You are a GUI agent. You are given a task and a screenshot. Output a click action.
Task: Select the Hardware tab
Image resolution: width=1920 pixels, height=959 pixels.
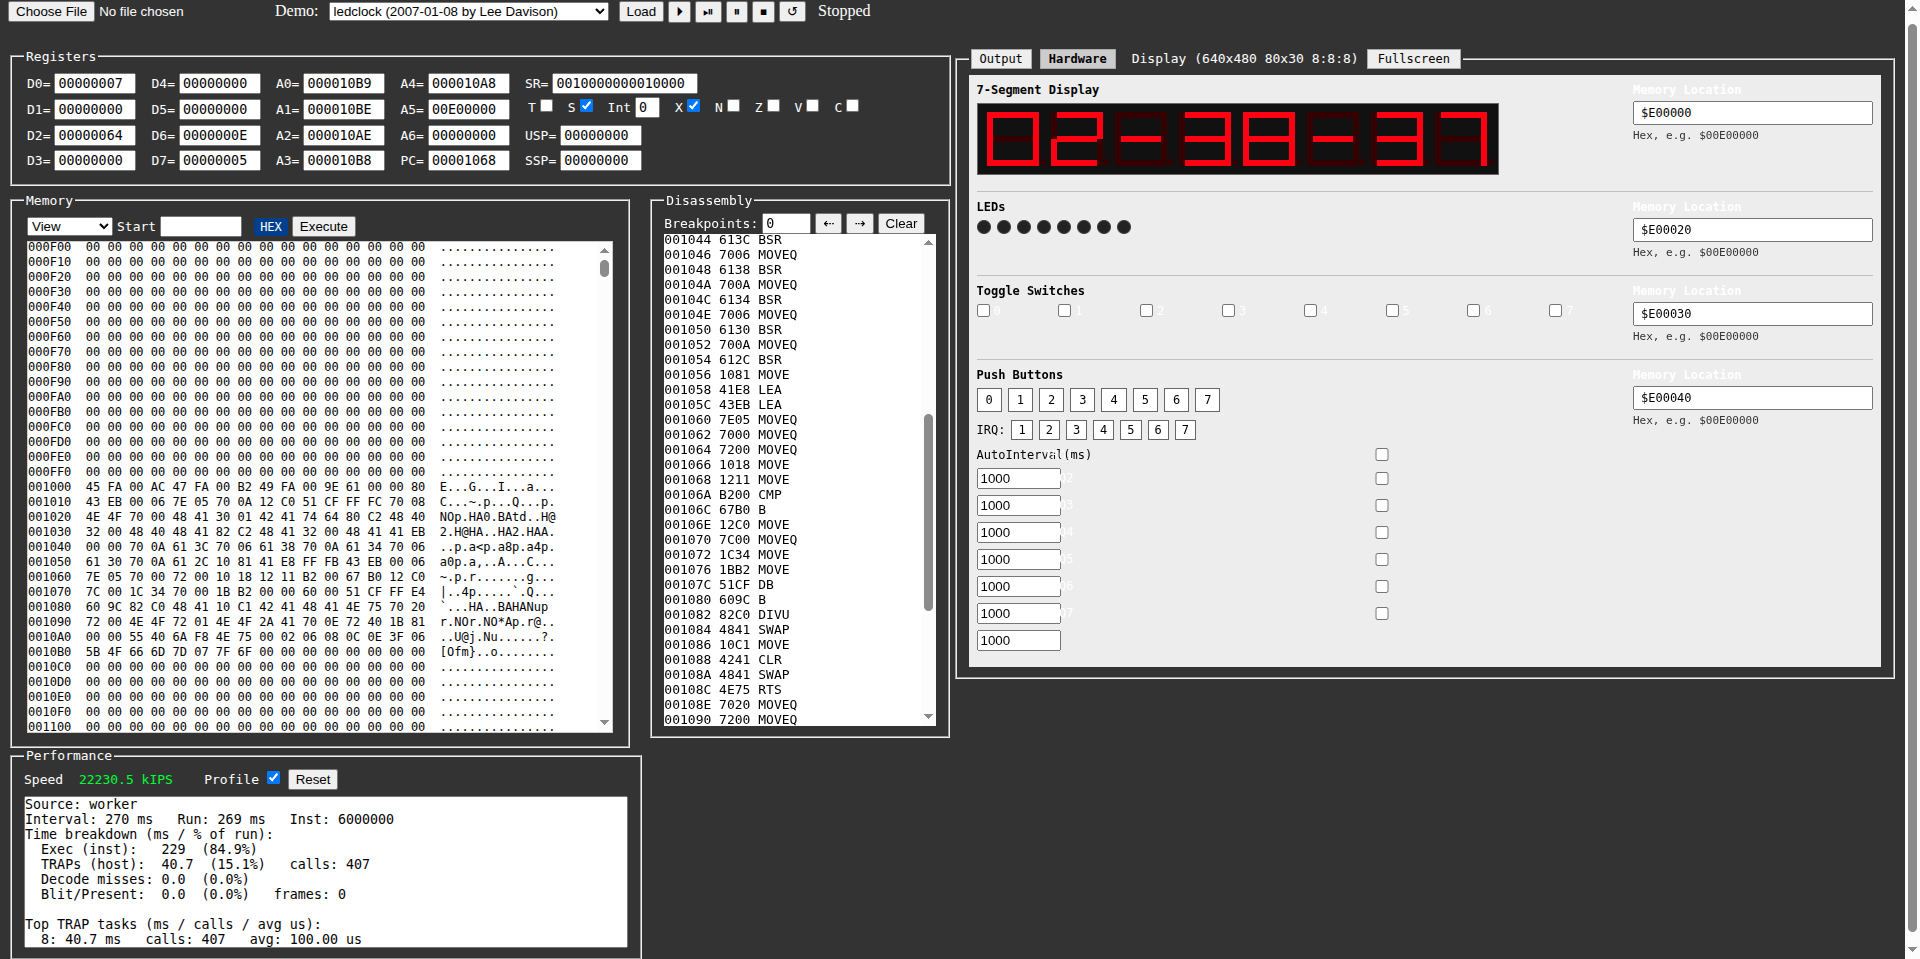[1077, 59]
